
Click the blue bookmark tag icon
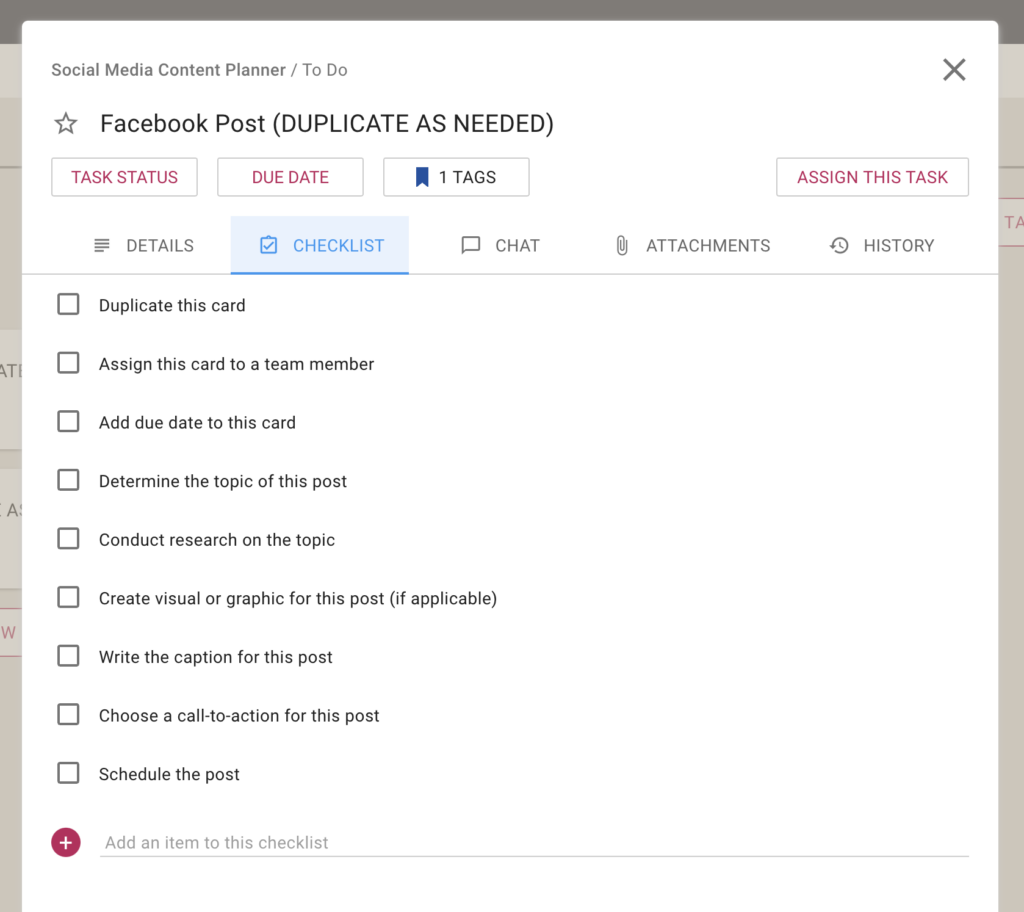tap(422, 177)
